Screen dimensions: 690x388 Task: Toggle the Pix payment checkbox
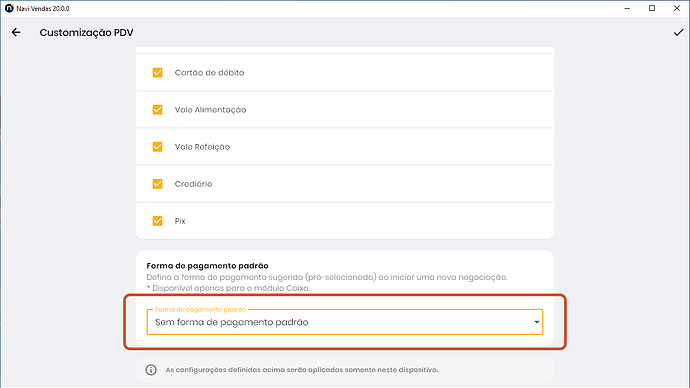(158, 221)
